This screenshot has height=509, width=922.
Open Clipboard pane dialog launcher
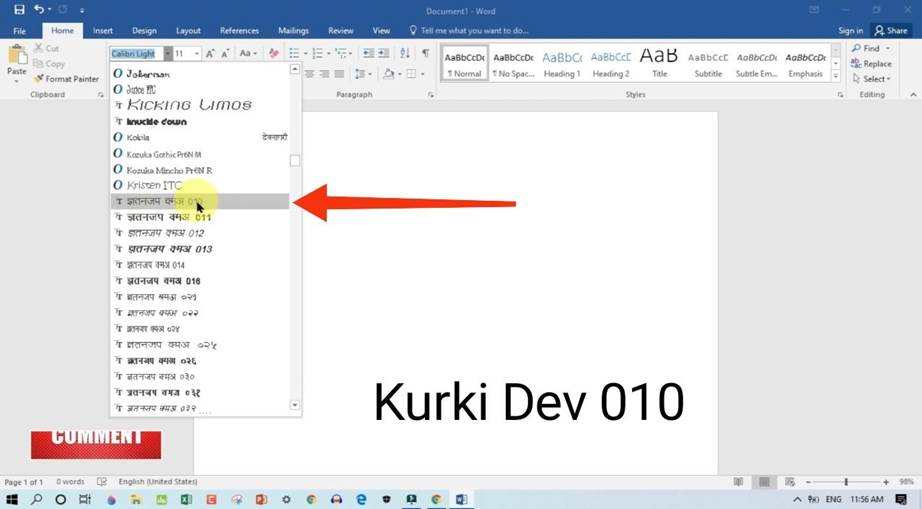[x=101, y=95]
